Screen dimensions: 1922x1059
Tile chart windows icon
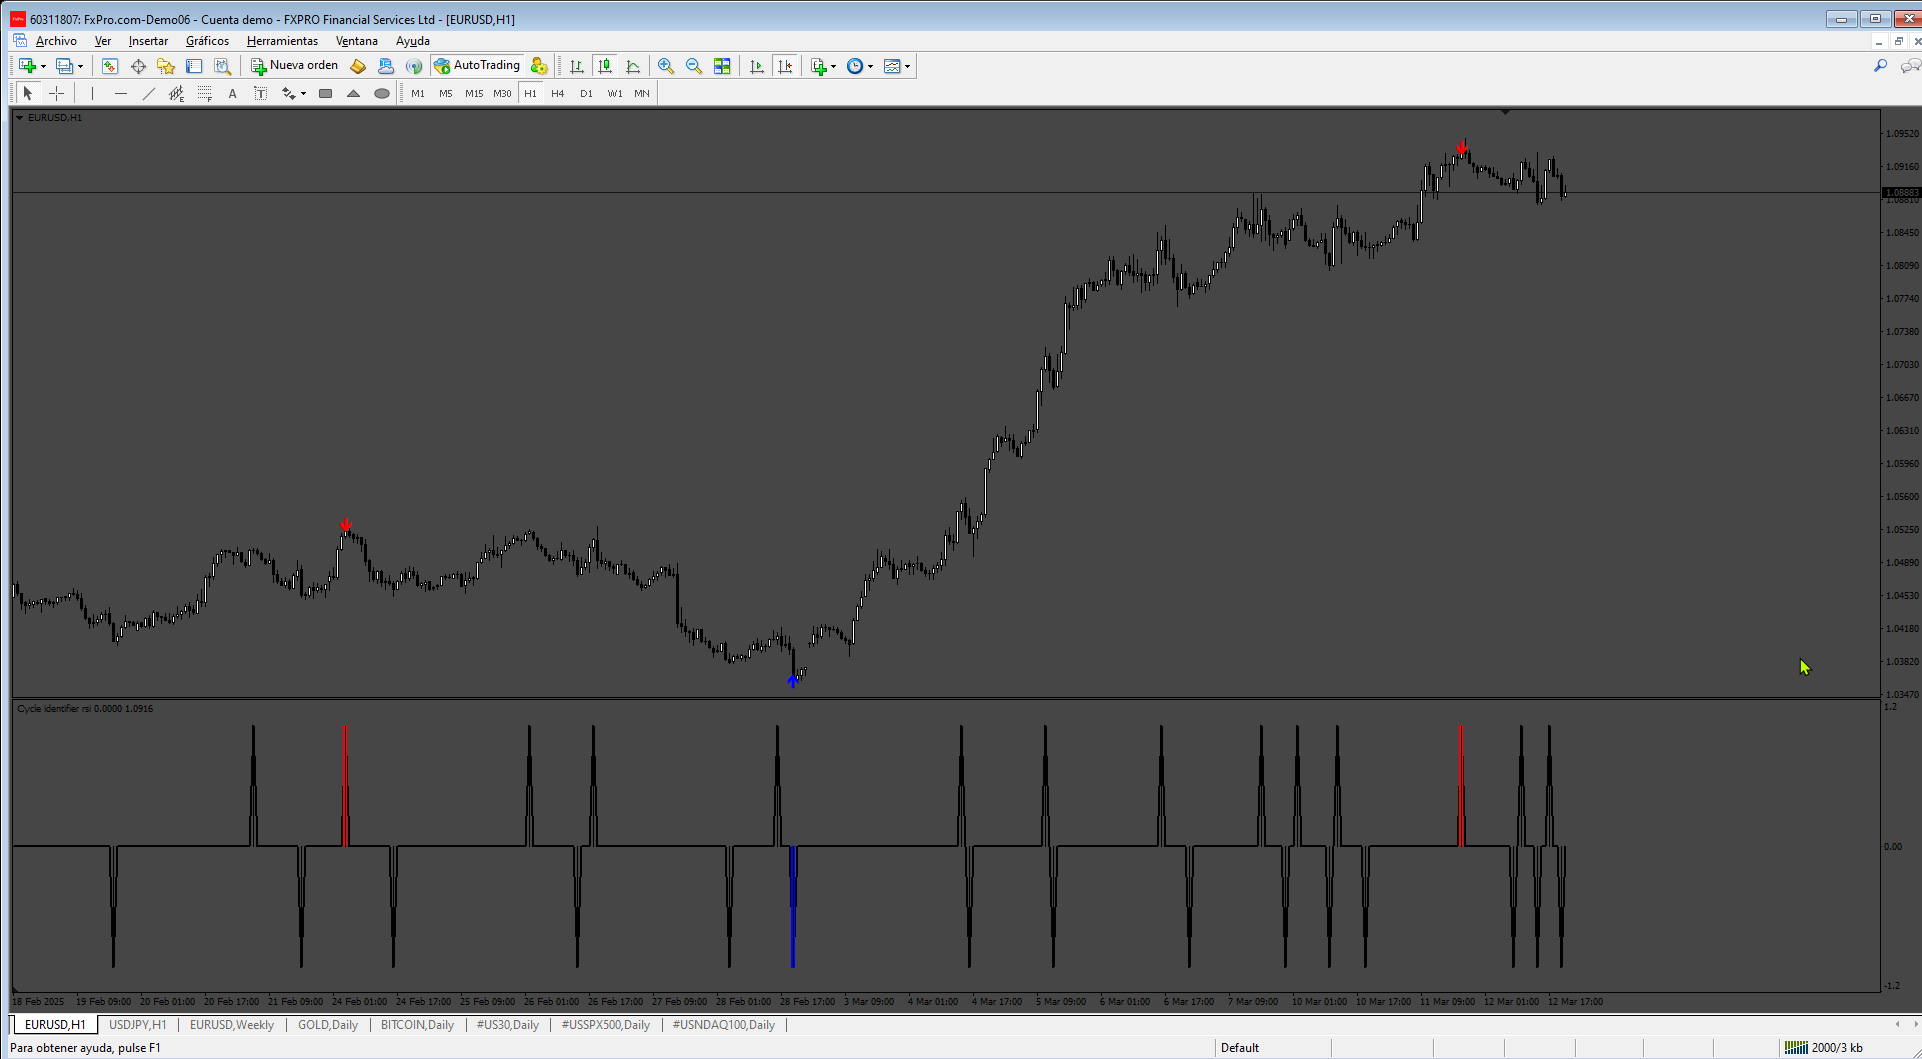(x=722, y=66)
